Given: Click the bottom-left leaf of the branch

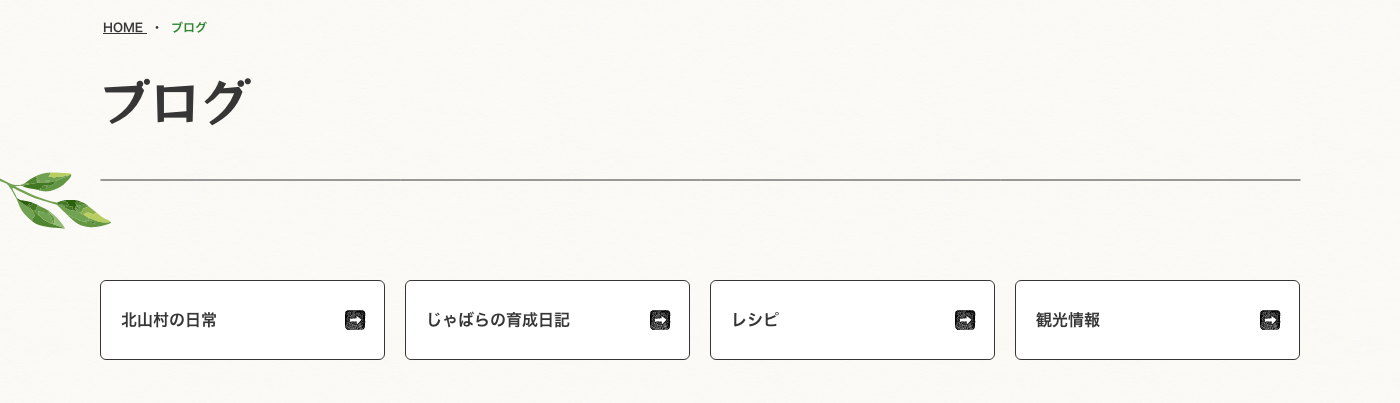Looking at the screenshot, I should pyautogui.click(x=38, y=213).
